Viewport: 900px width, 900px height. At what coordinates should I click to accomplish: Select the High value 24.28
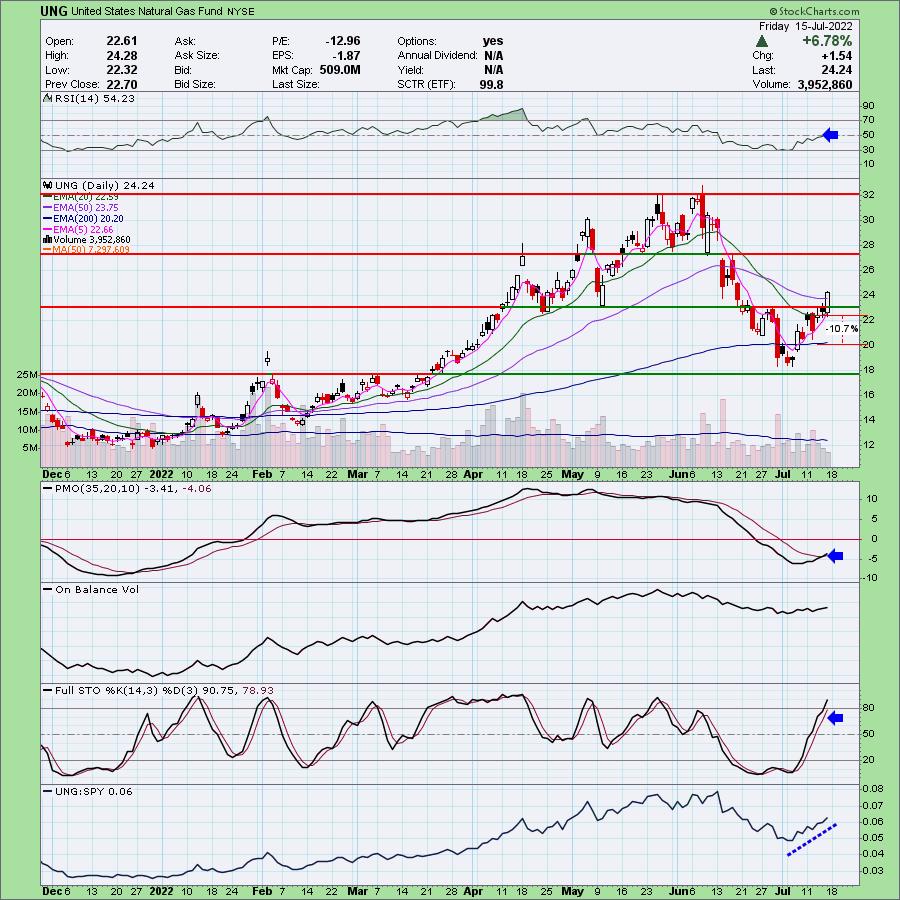tap(122, 55)
